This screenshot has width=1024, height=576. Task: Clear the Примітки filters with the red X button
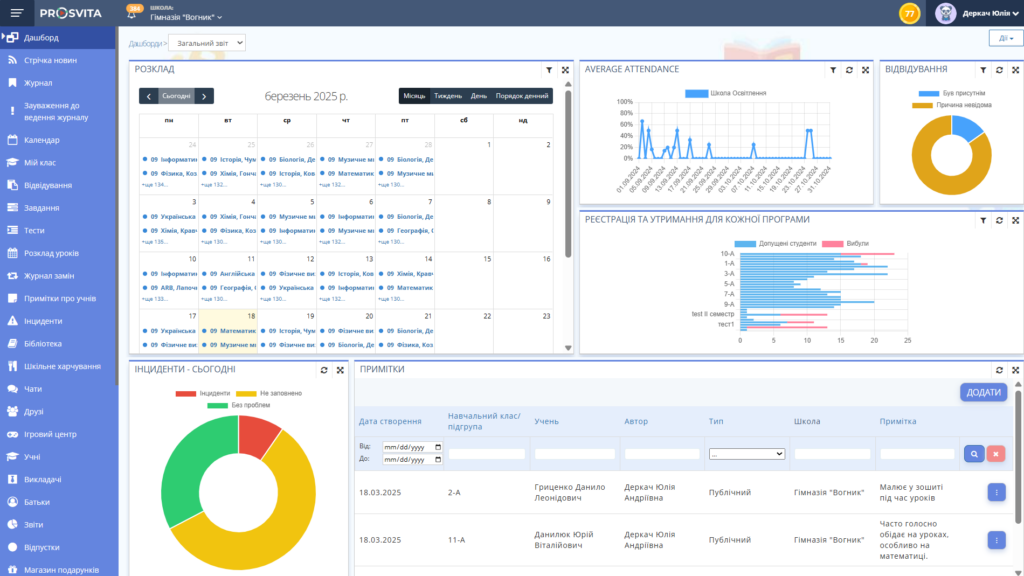pyautogui.click(x=996, y=453)
